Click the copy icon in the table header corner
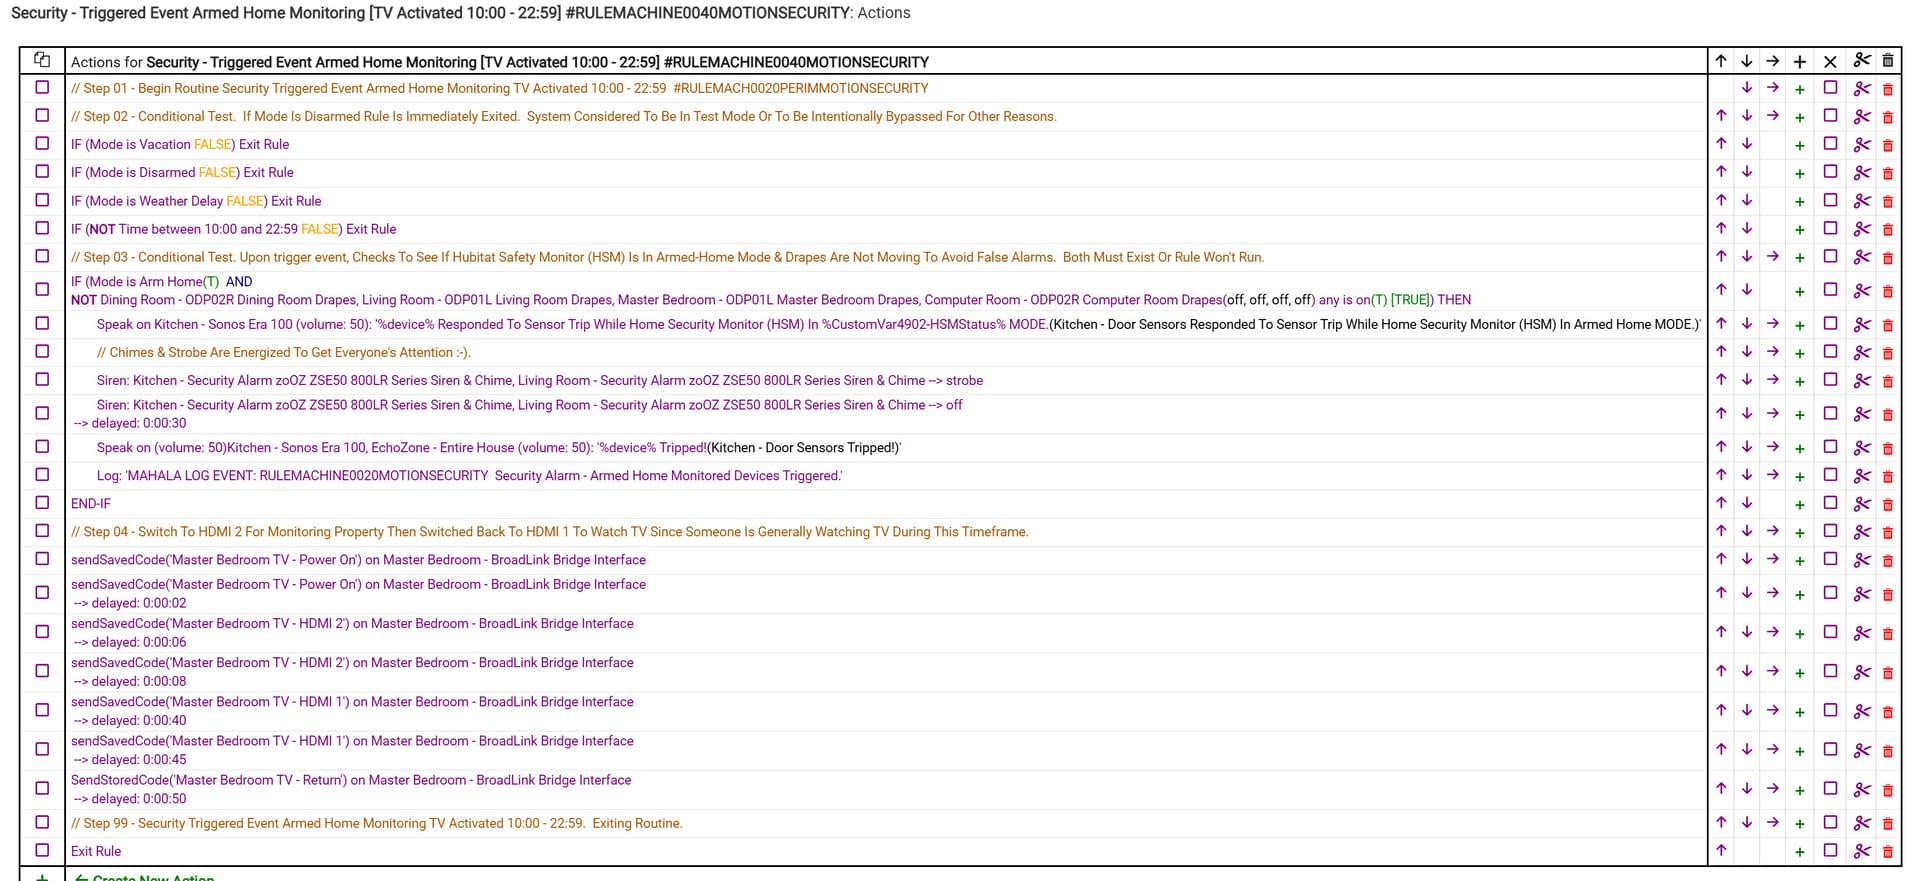The width and height of the screenshot is (1920, 881). (x=42, y=60)
